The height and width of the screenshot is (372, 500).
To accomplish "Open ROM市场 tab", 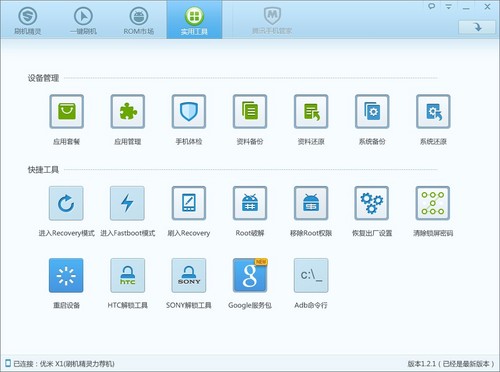I will click(x=139, y=20).
